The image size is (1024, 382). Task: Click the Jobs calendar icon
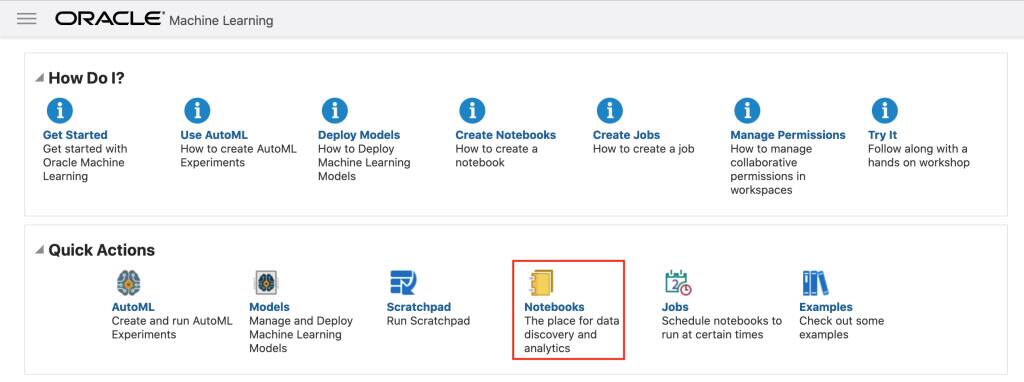pyautogui.click(x=678, y=283)
